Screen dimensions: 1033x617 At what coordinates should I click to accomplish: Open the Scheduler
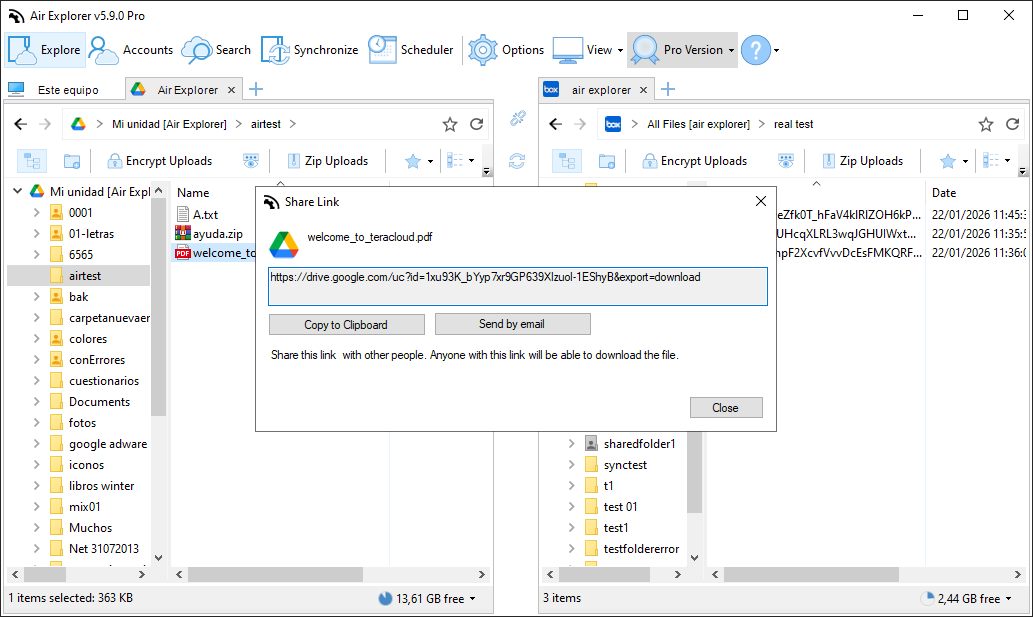(411, 50)
